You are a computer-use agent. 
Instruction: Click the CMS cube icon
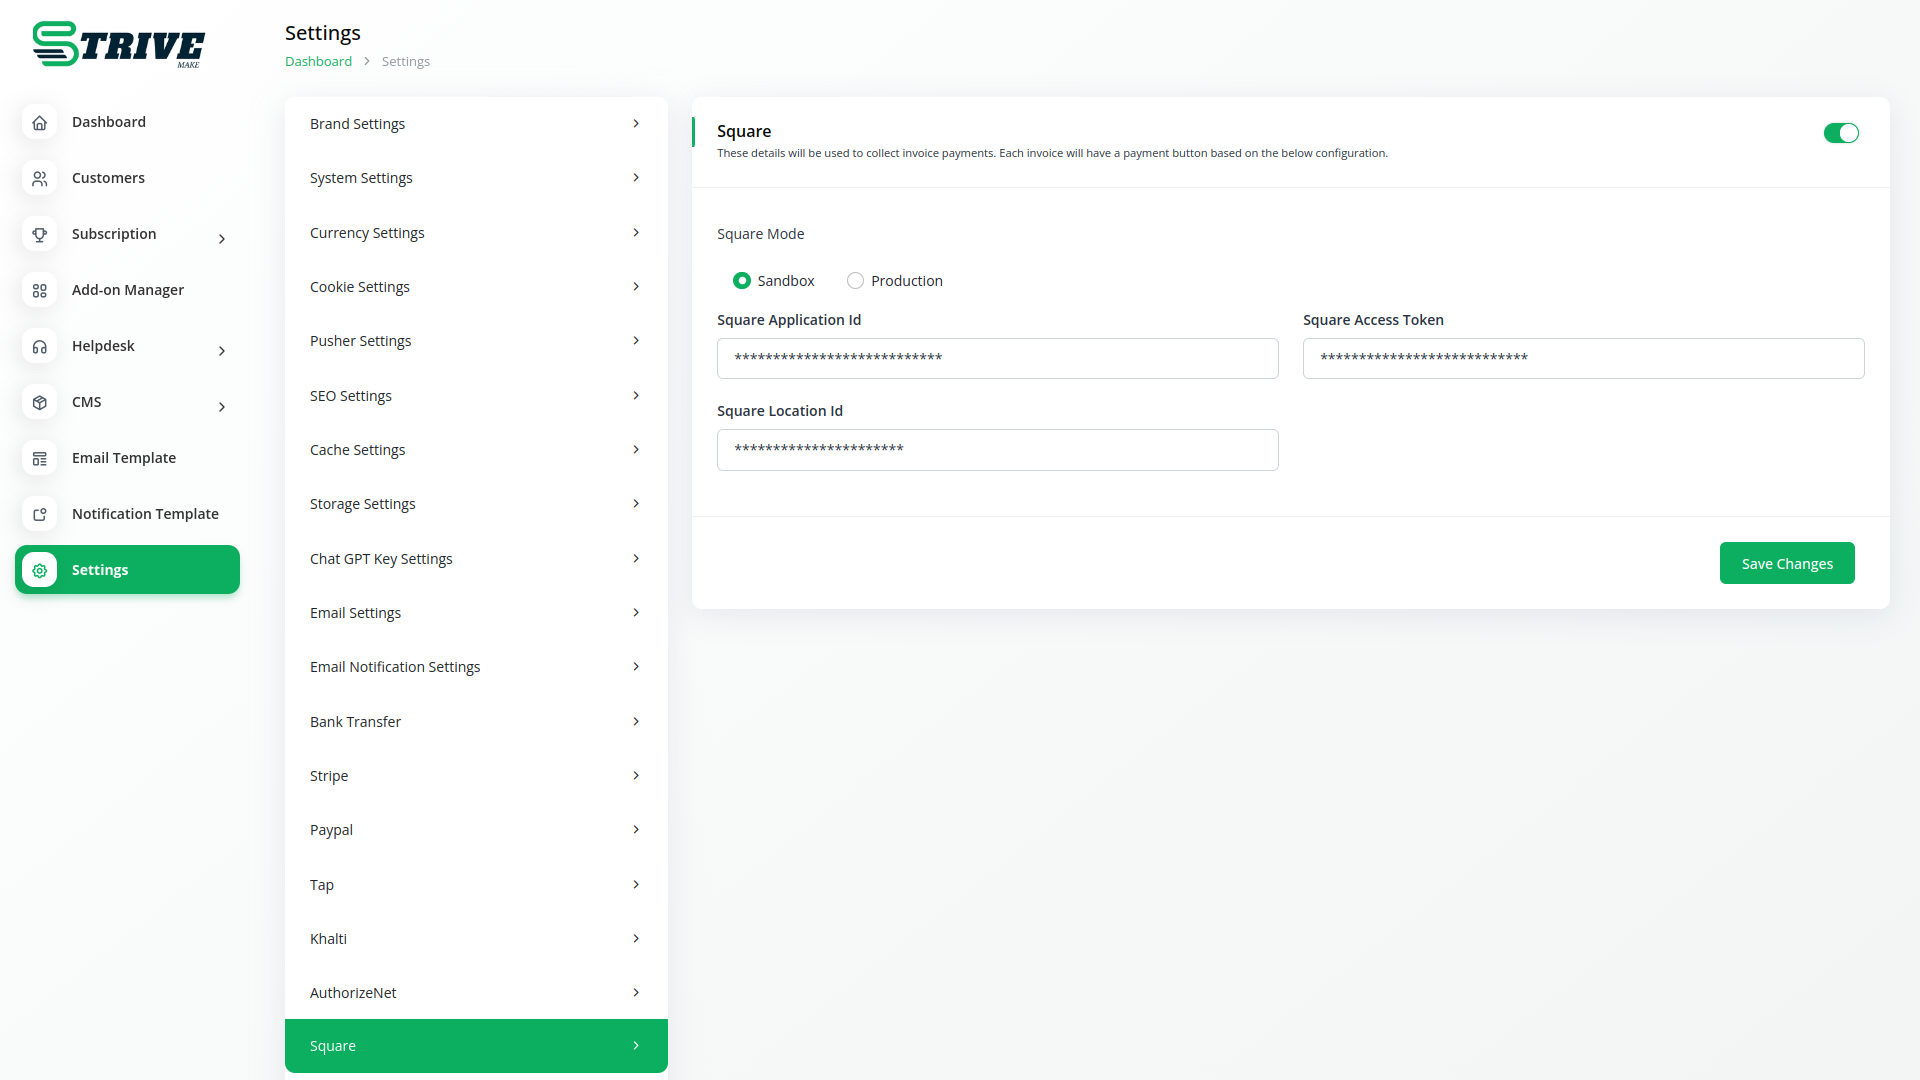click(x=40, y=402)
